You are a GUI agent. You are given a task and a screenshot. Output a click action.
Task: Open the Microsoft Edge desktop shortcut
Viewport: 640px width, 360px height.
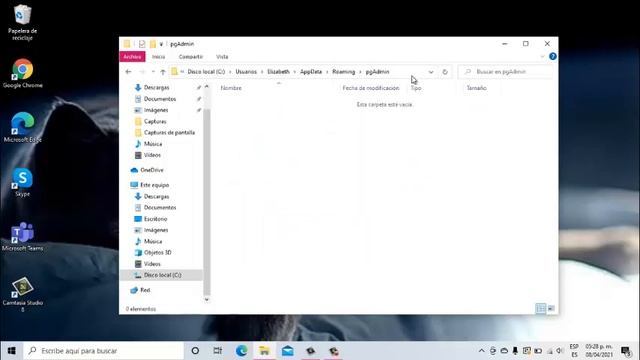22,127
